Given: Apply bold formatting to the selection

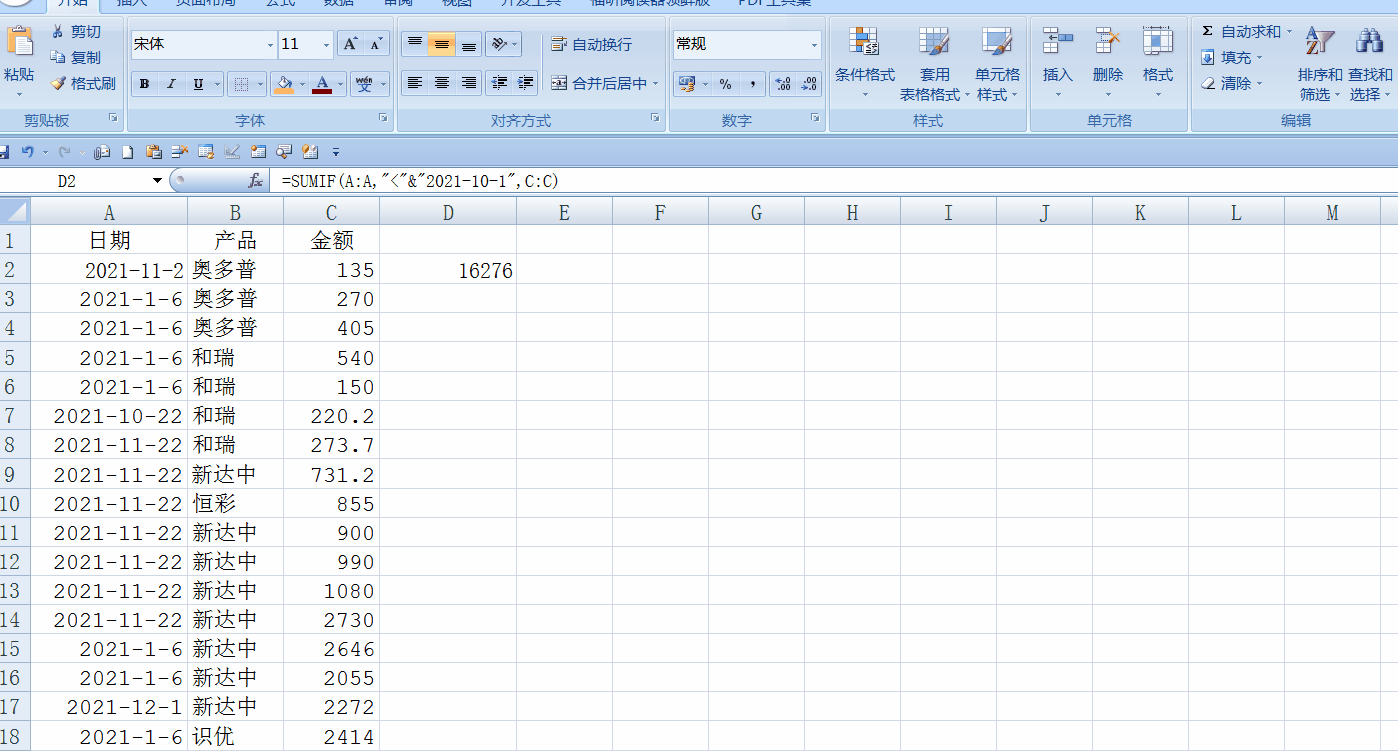Looking at the screenshot, I should (144, 83).
